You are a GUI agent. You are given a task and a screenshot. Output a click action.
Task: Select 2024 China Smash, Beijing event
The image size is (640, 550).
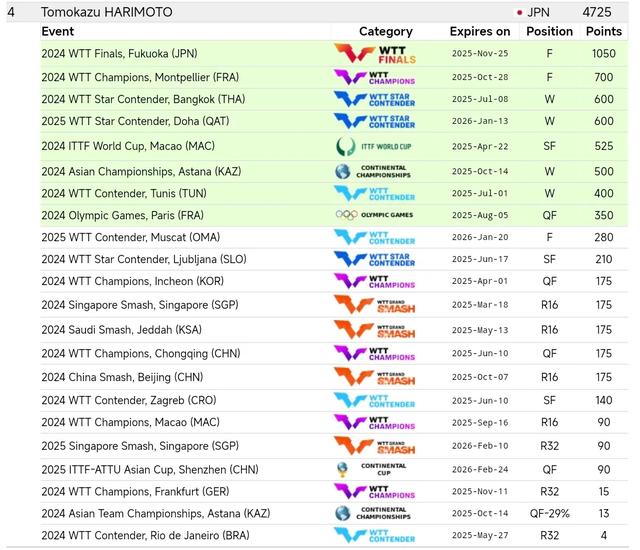tap(122, 377)
